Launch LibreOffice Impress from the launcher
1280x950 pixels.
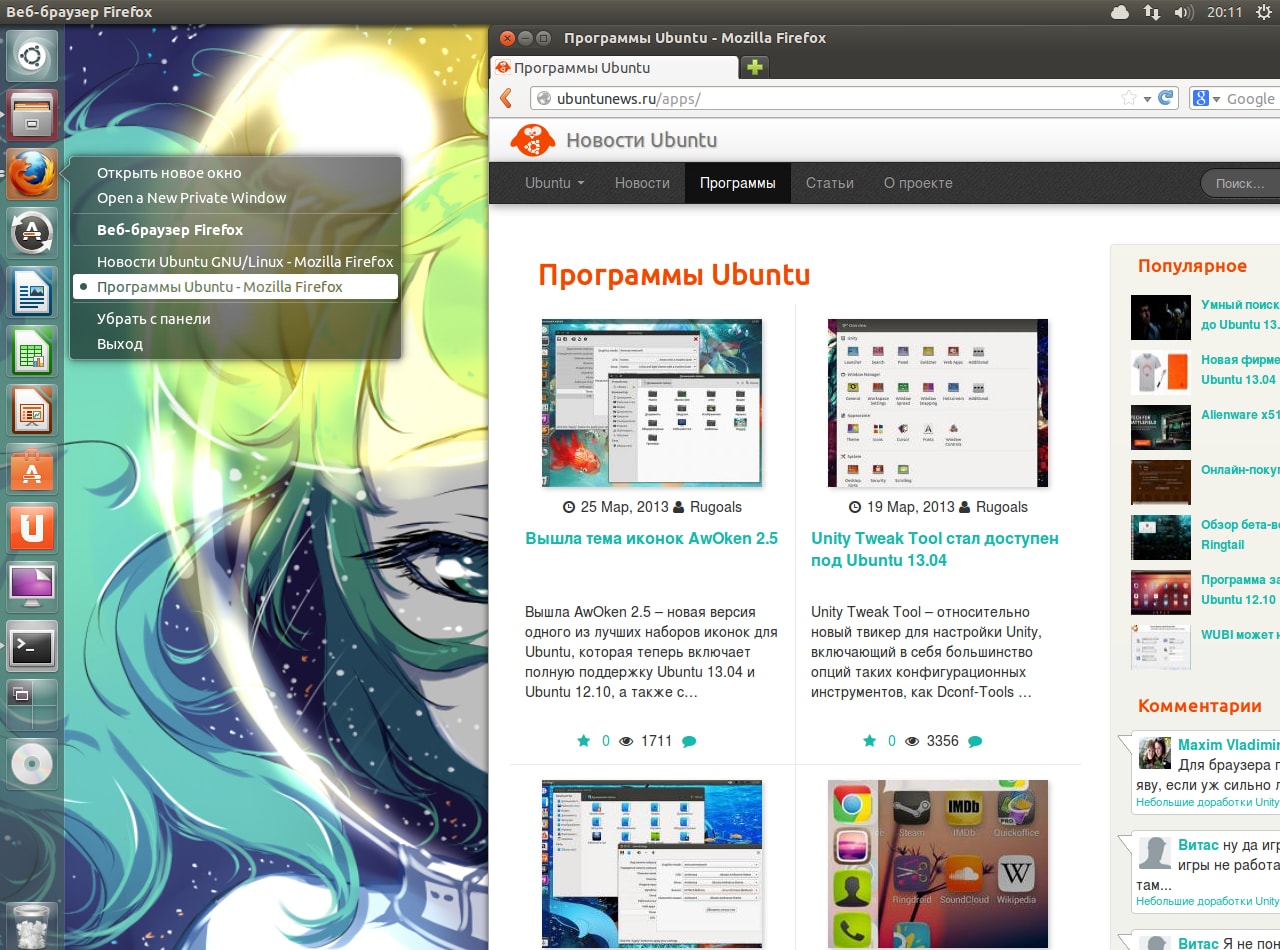click(32, 409)
